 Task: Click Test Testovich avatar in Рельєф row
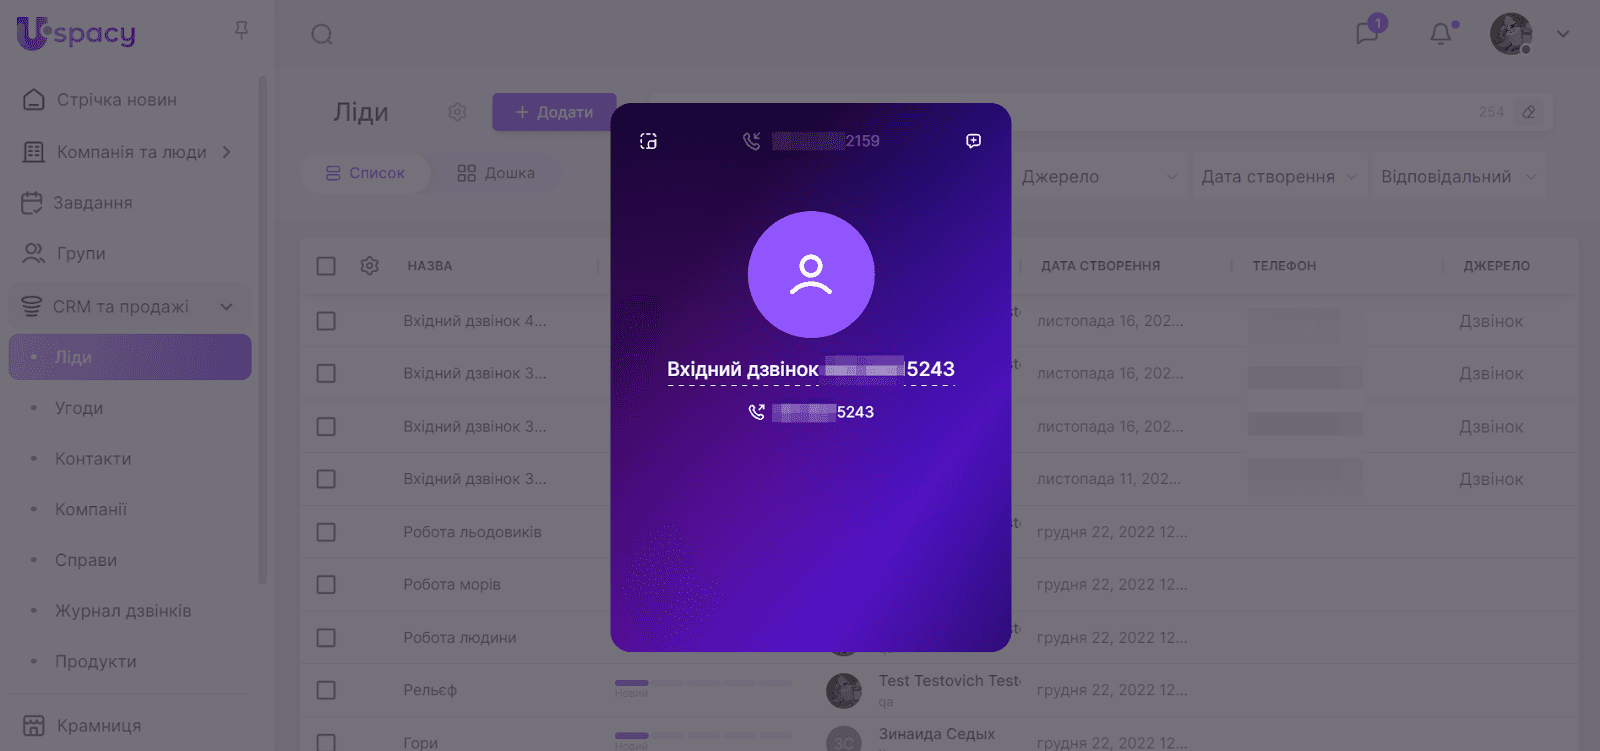[x=844, y=690]
